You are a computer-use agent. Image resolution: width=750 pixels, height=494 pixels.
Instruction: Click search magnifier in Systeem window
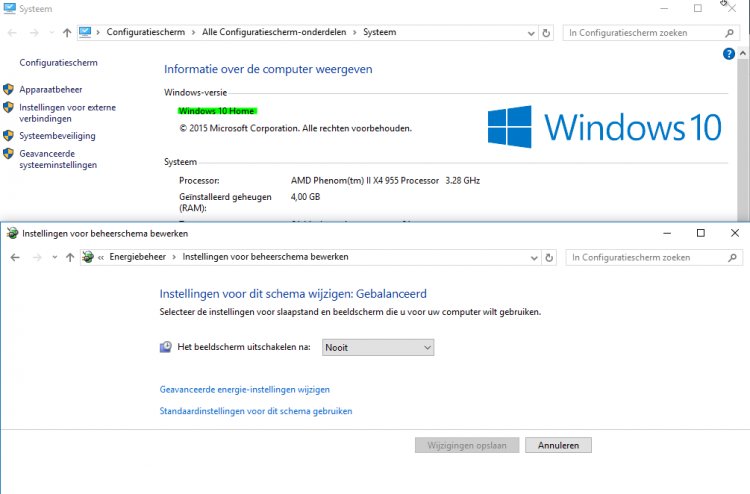pyautogui.click(x=729, y=33)
